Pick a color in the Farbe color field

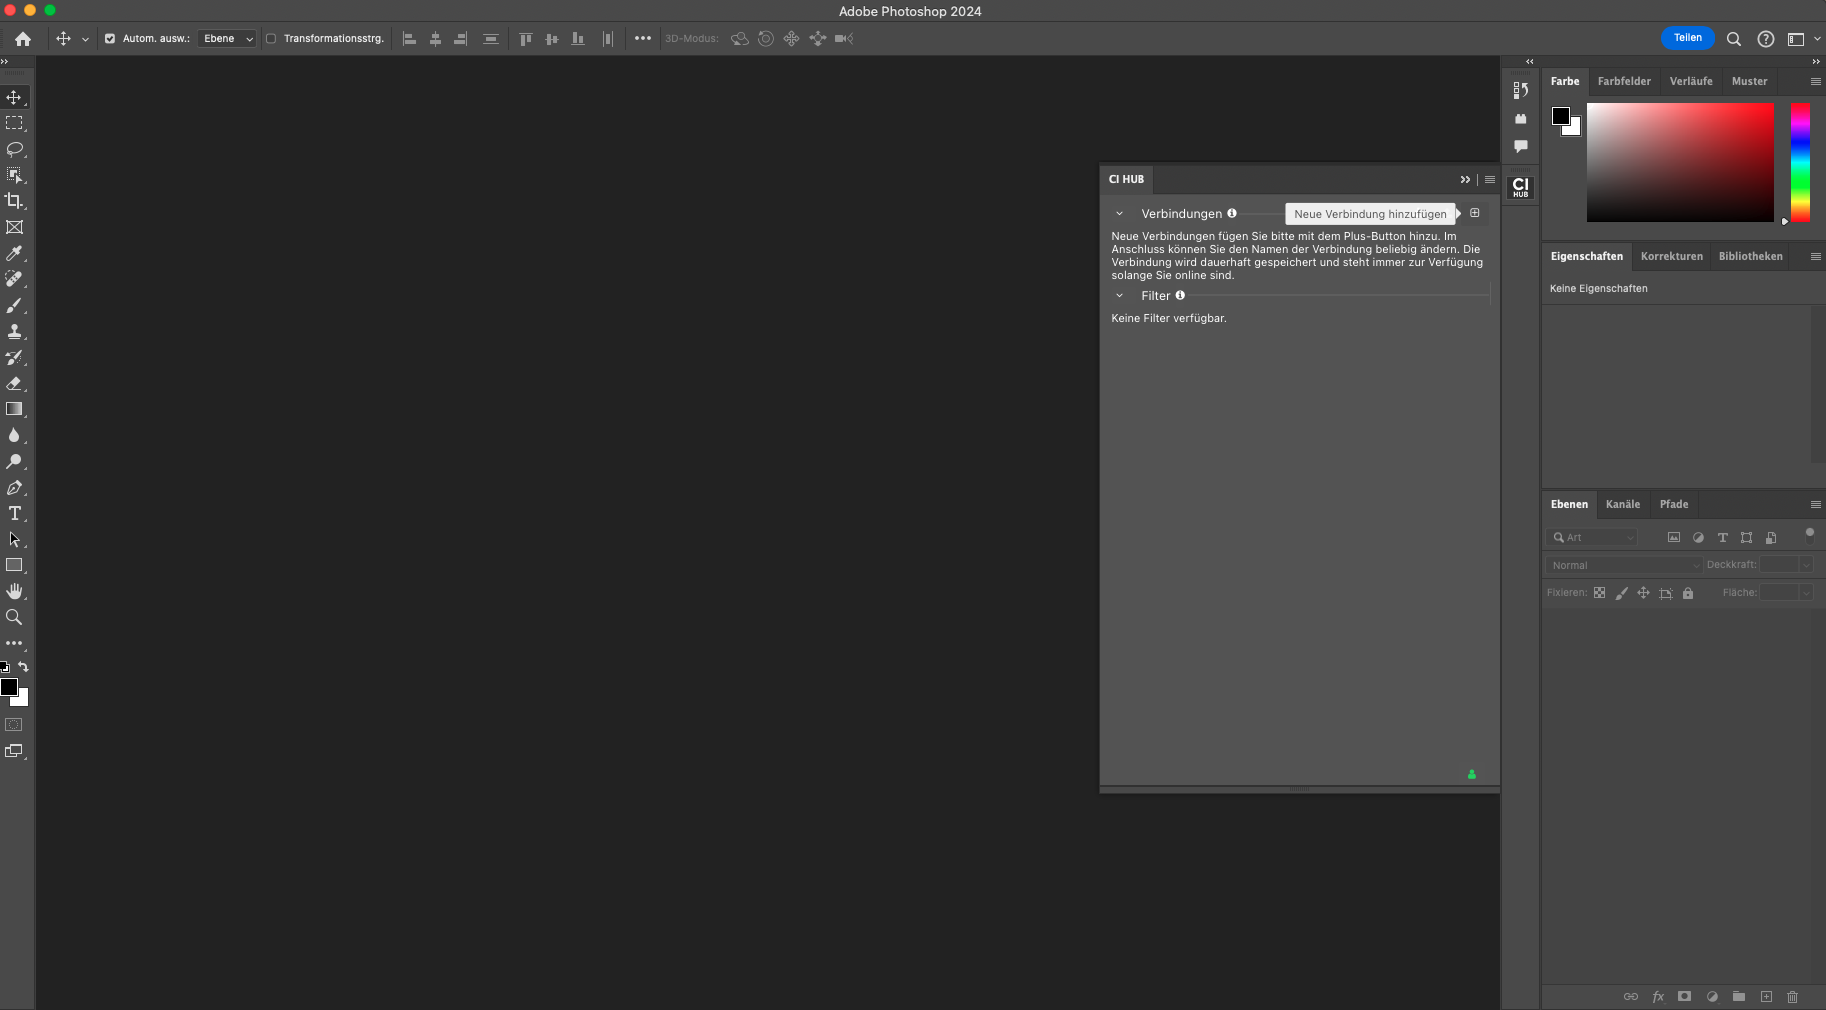coord(1680,162)
